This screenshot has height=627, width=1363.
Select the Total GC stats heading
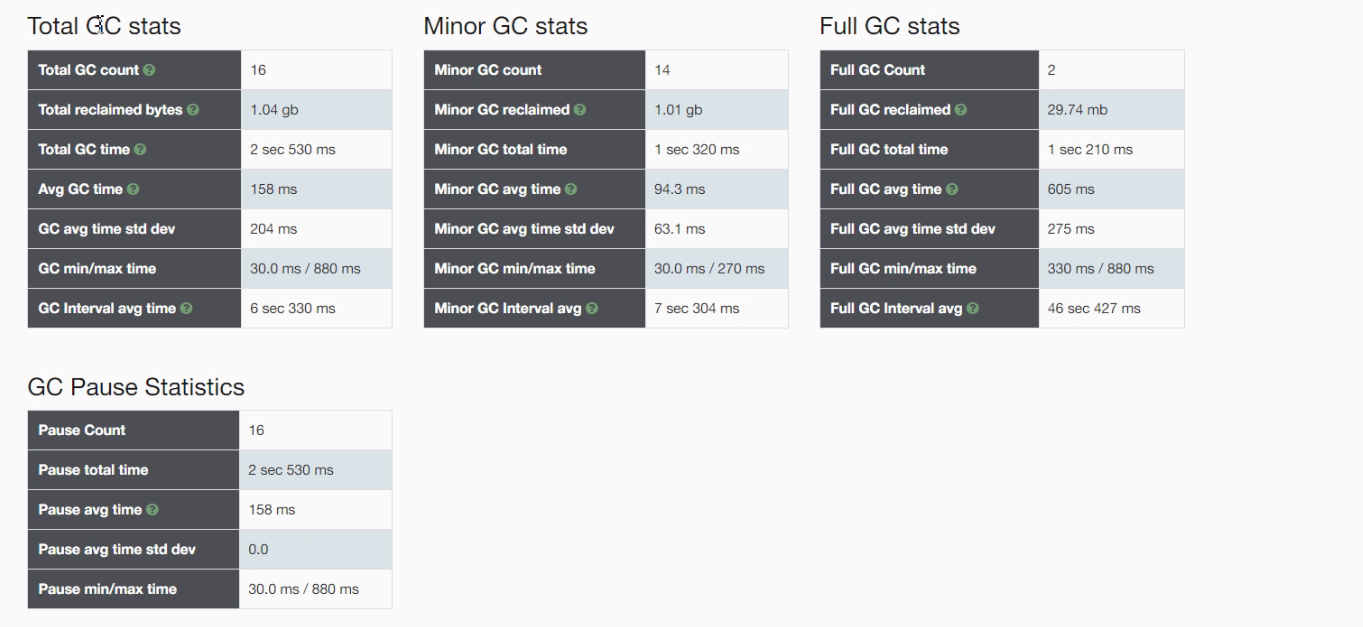104,27
